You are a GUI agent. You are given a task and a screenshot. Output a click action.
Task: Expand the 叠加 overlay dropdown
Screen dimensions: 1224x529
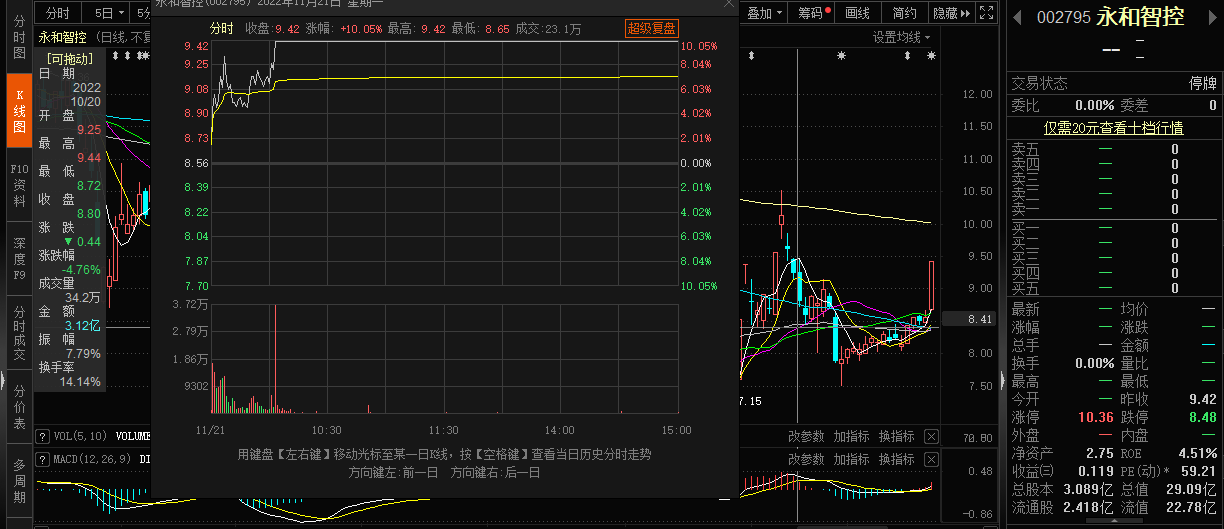tap(765, 13)
